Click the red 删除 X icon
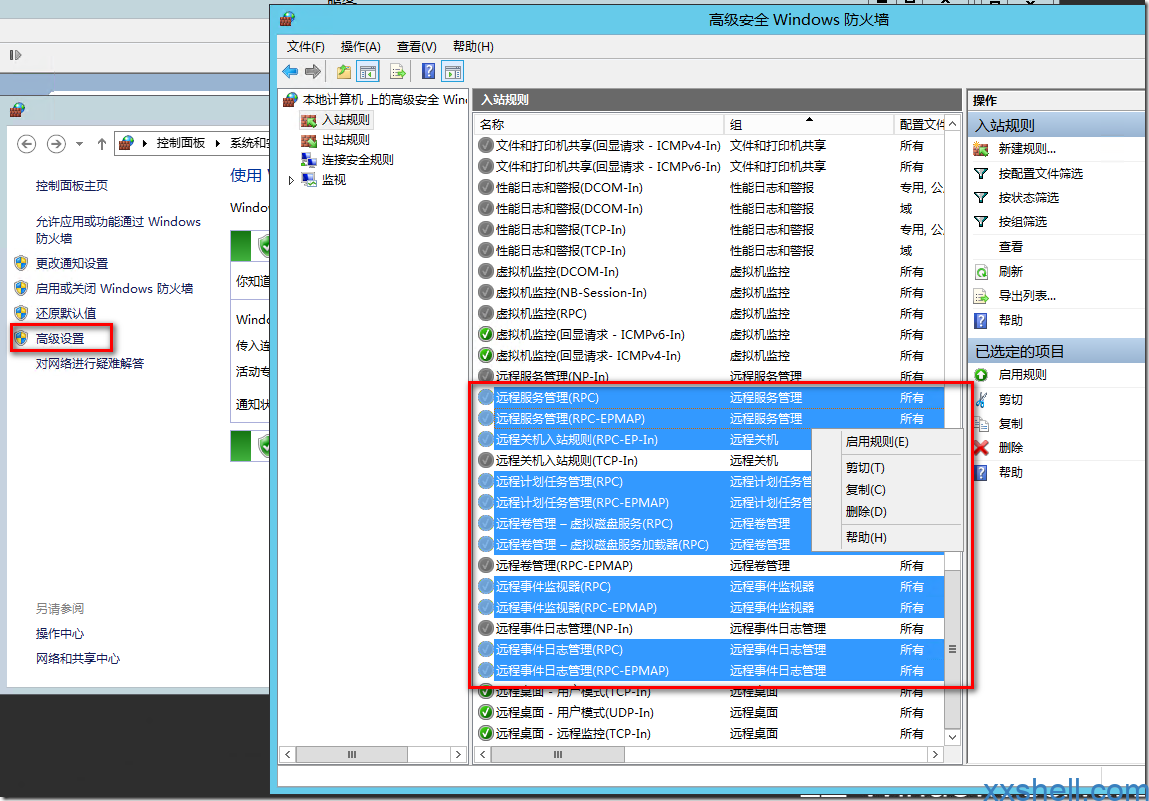1149x801 pixels. point(981,448)
